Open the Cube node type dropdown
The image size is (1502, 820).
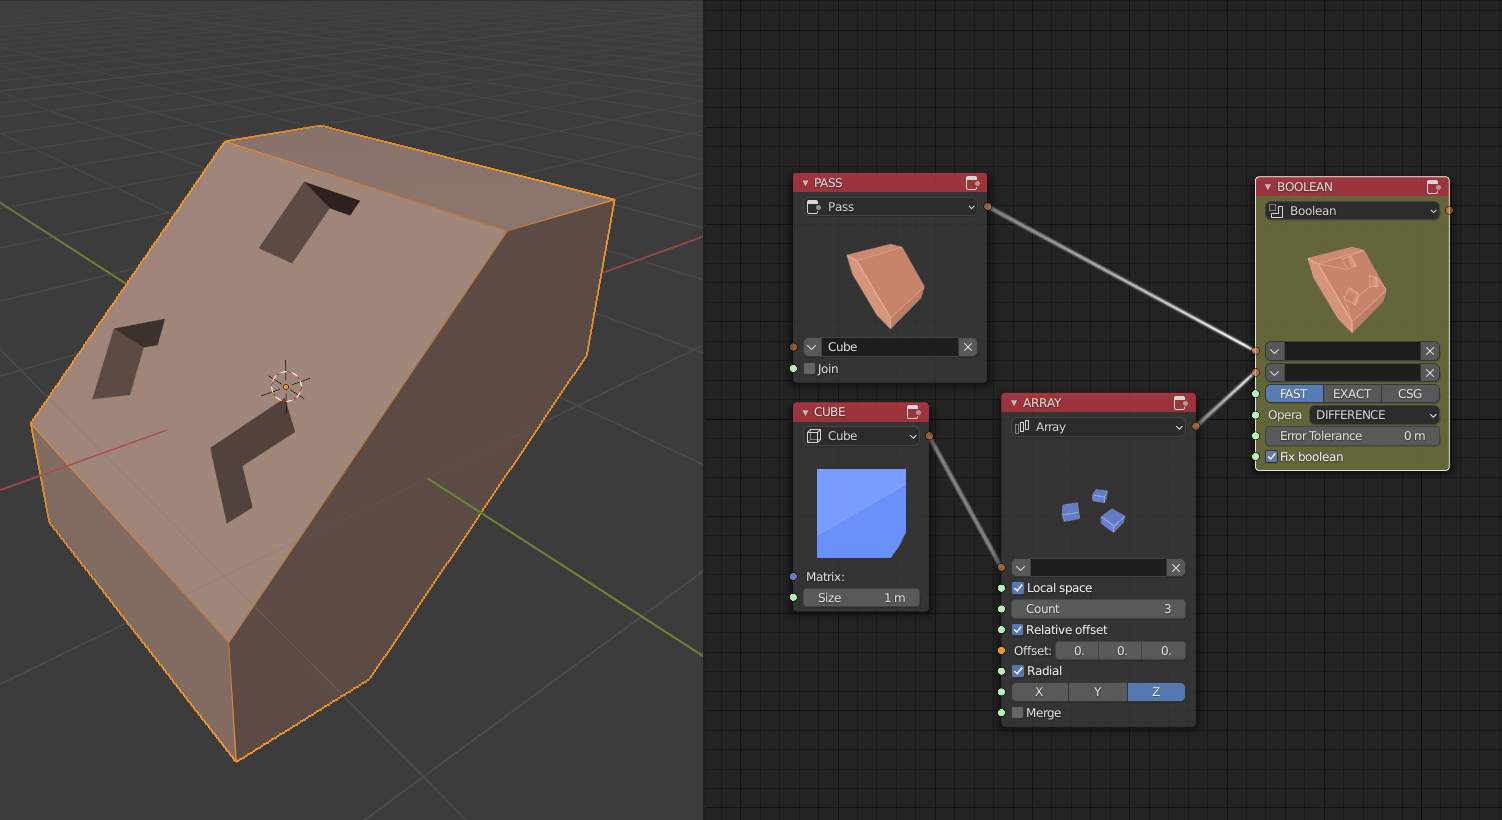click(x=861, y=436)
